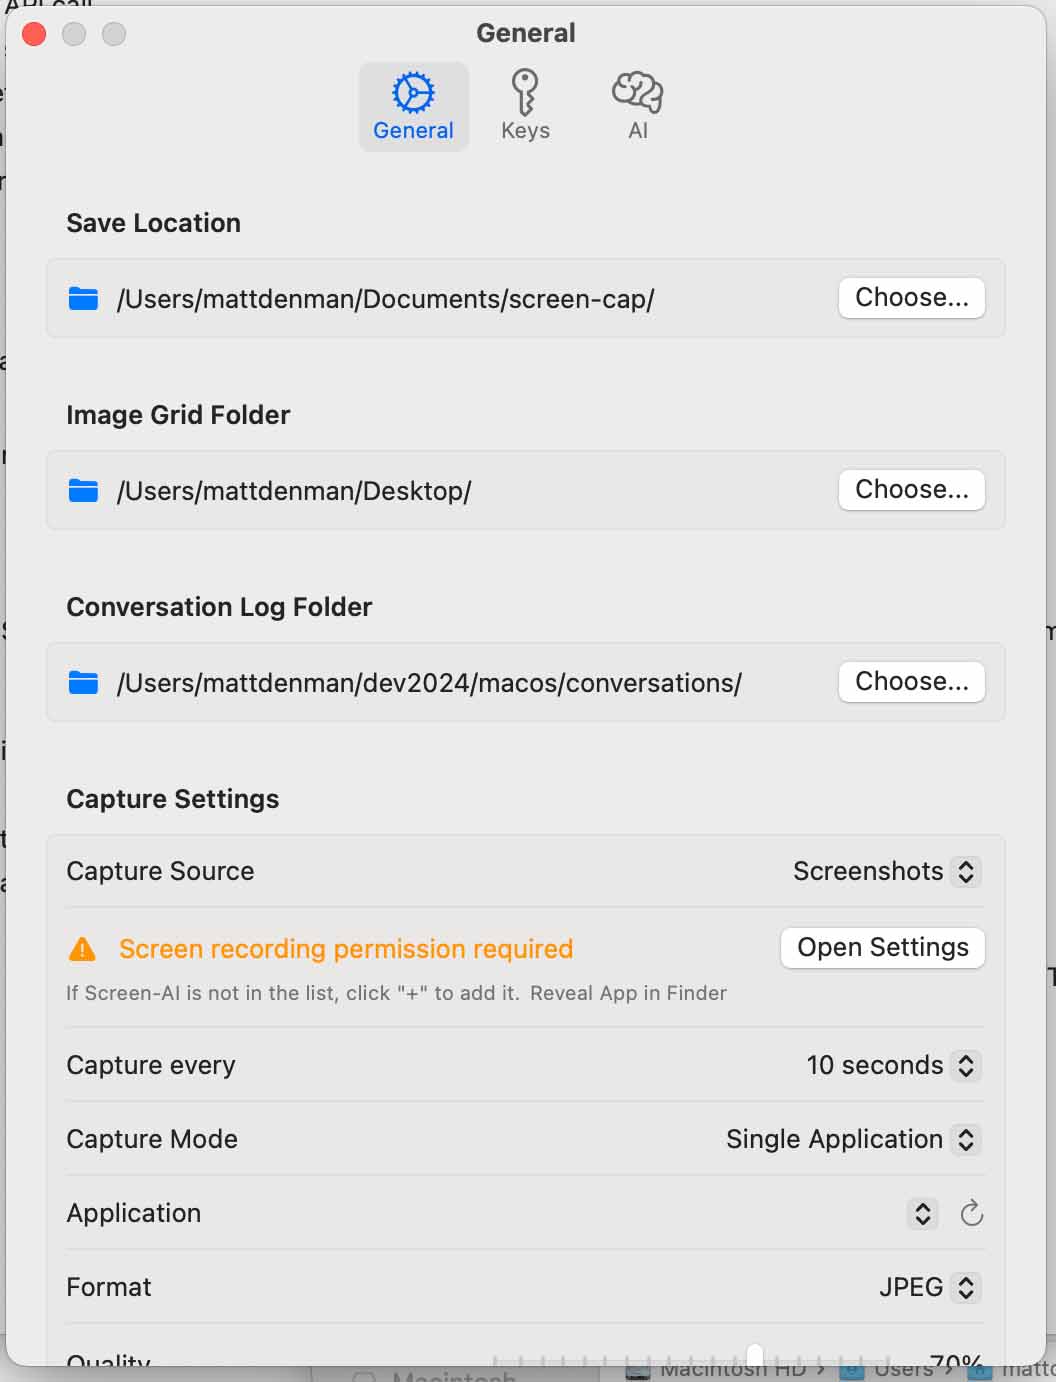This screenshot has width=1056, height=1382.
Task: Open the Format dropdown showing JPEG
Action: (x=964, y=1288)
